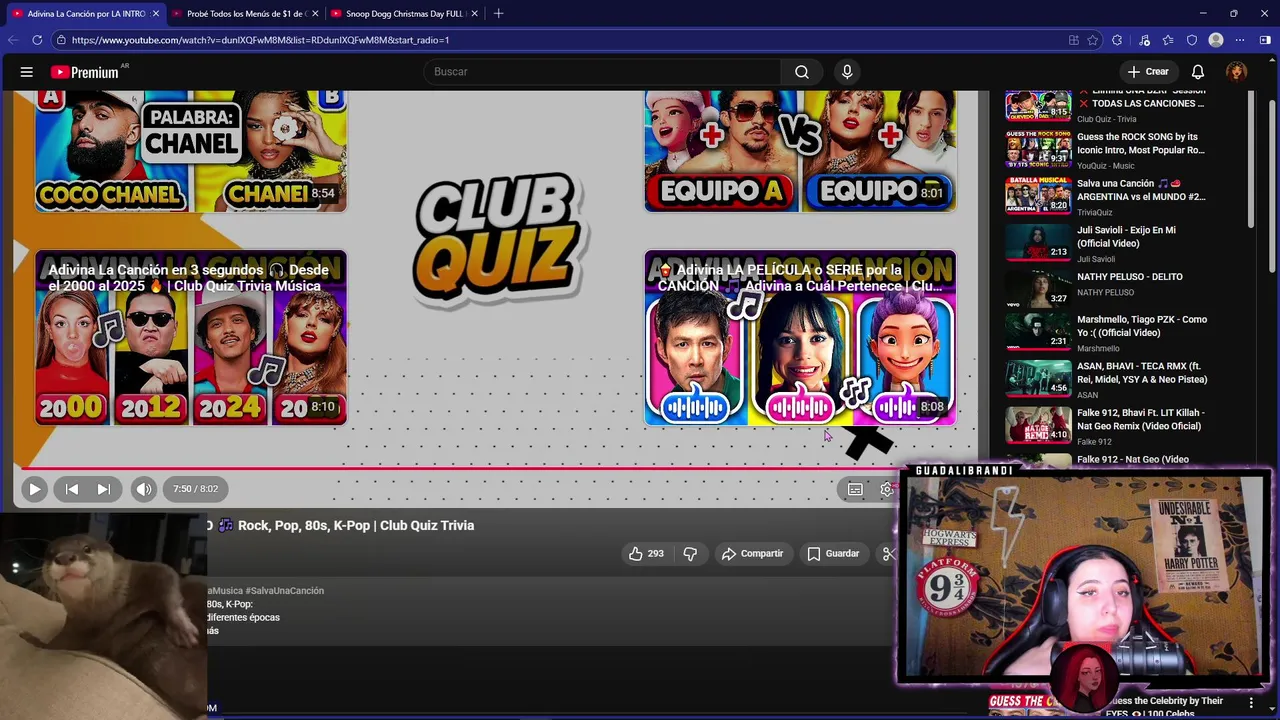The image size is (1280, 720).
Task: Dislike the video
Action: (690, 553)
